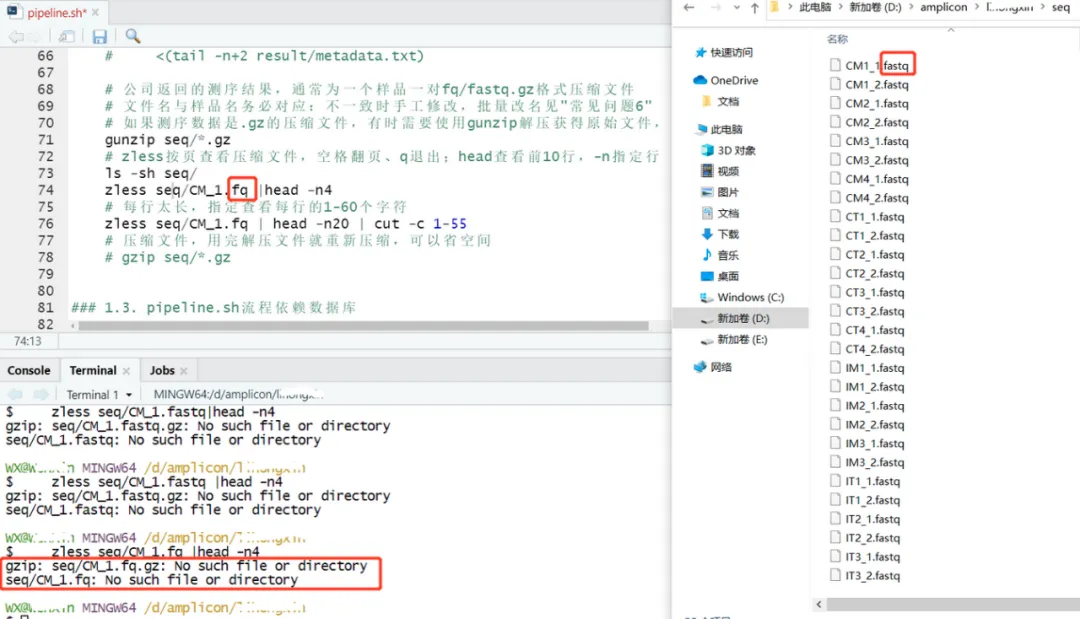1080x619 pixels.
Task: Click the scroll-left arrow of the file list
Action: coord(819,604)
